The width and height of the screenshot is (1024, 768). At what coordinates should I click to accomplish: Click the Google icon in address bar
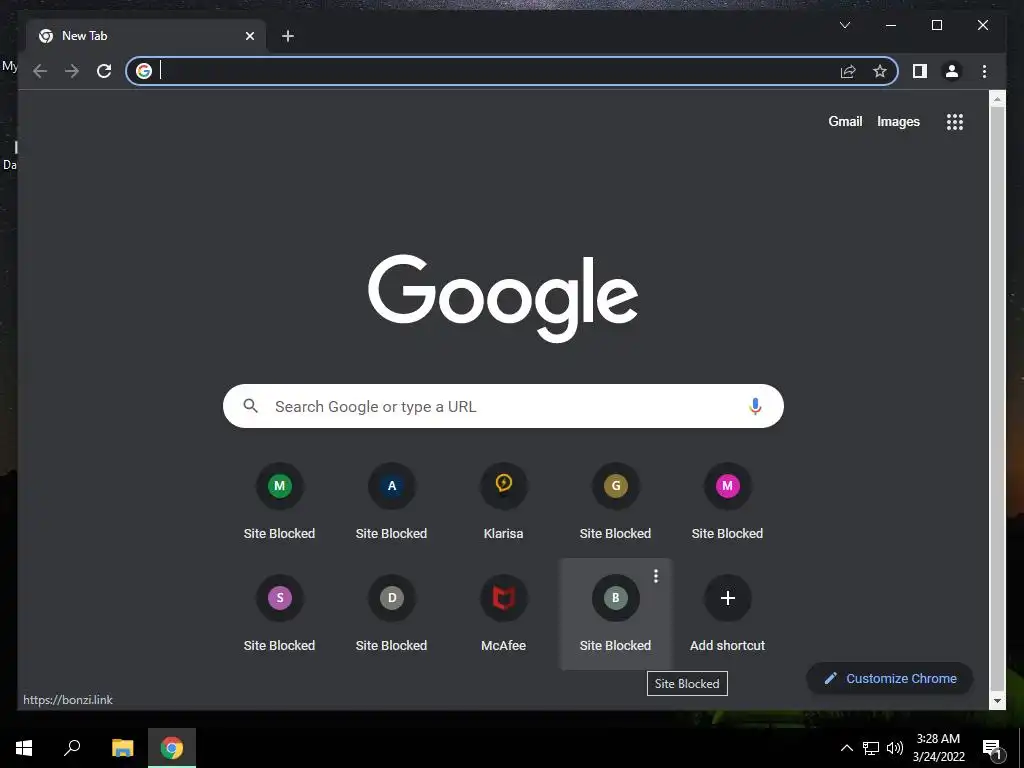coord(144,71)
